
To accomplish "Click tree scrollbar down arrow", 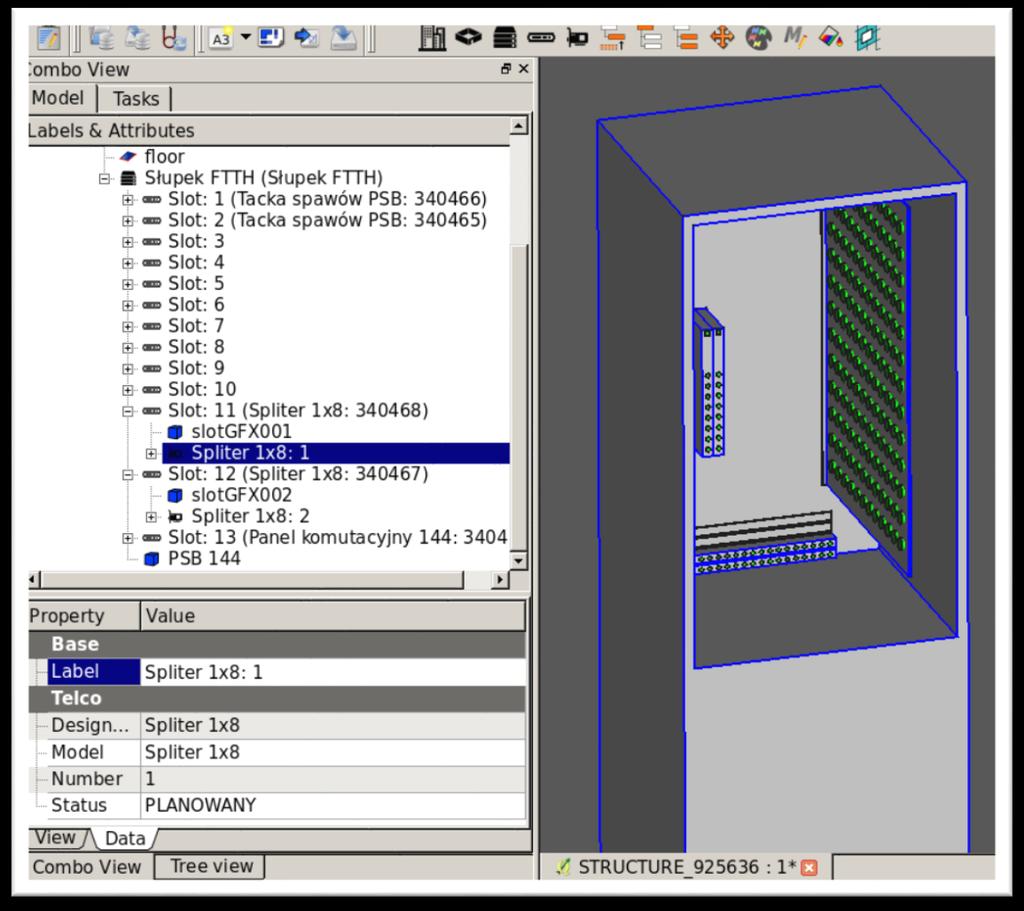I will tap(519, 560).
